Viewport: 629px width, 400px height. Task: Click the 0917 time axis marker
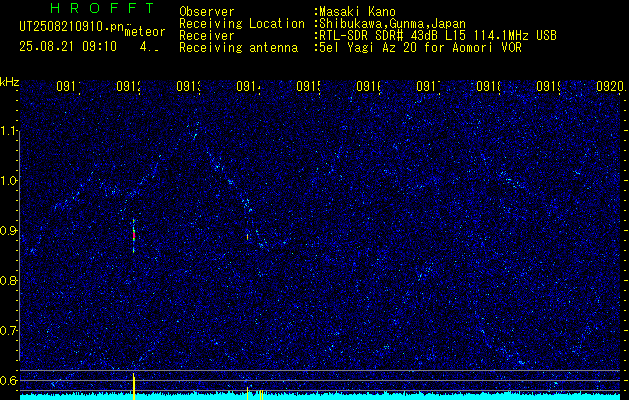pyautogui.click(x=428, y=86)
